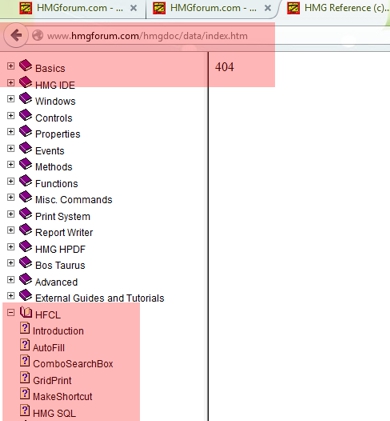Click the Controls book icon

25,115
